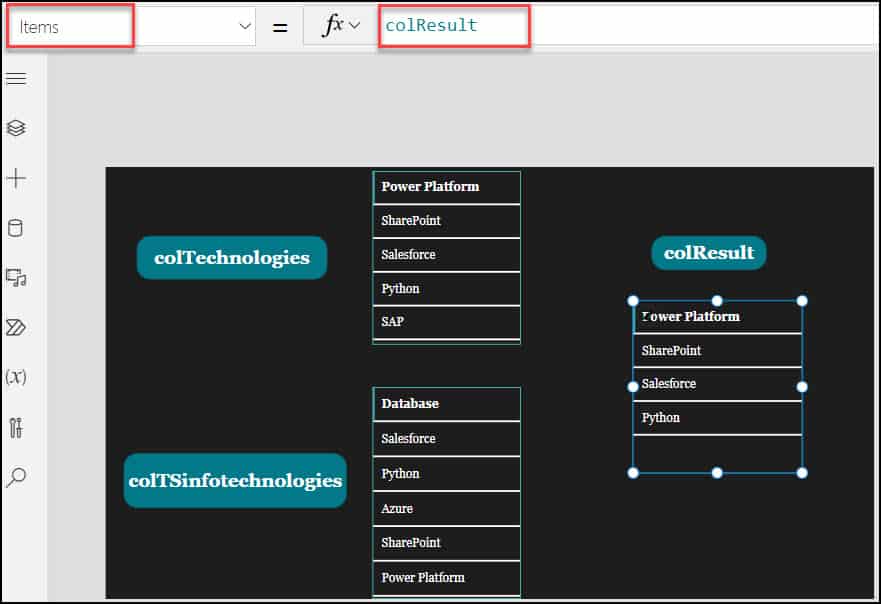The height and width of the screenshot is (604, 881).
Task: Expand the fx formula chevron
Action: point(354,25)
